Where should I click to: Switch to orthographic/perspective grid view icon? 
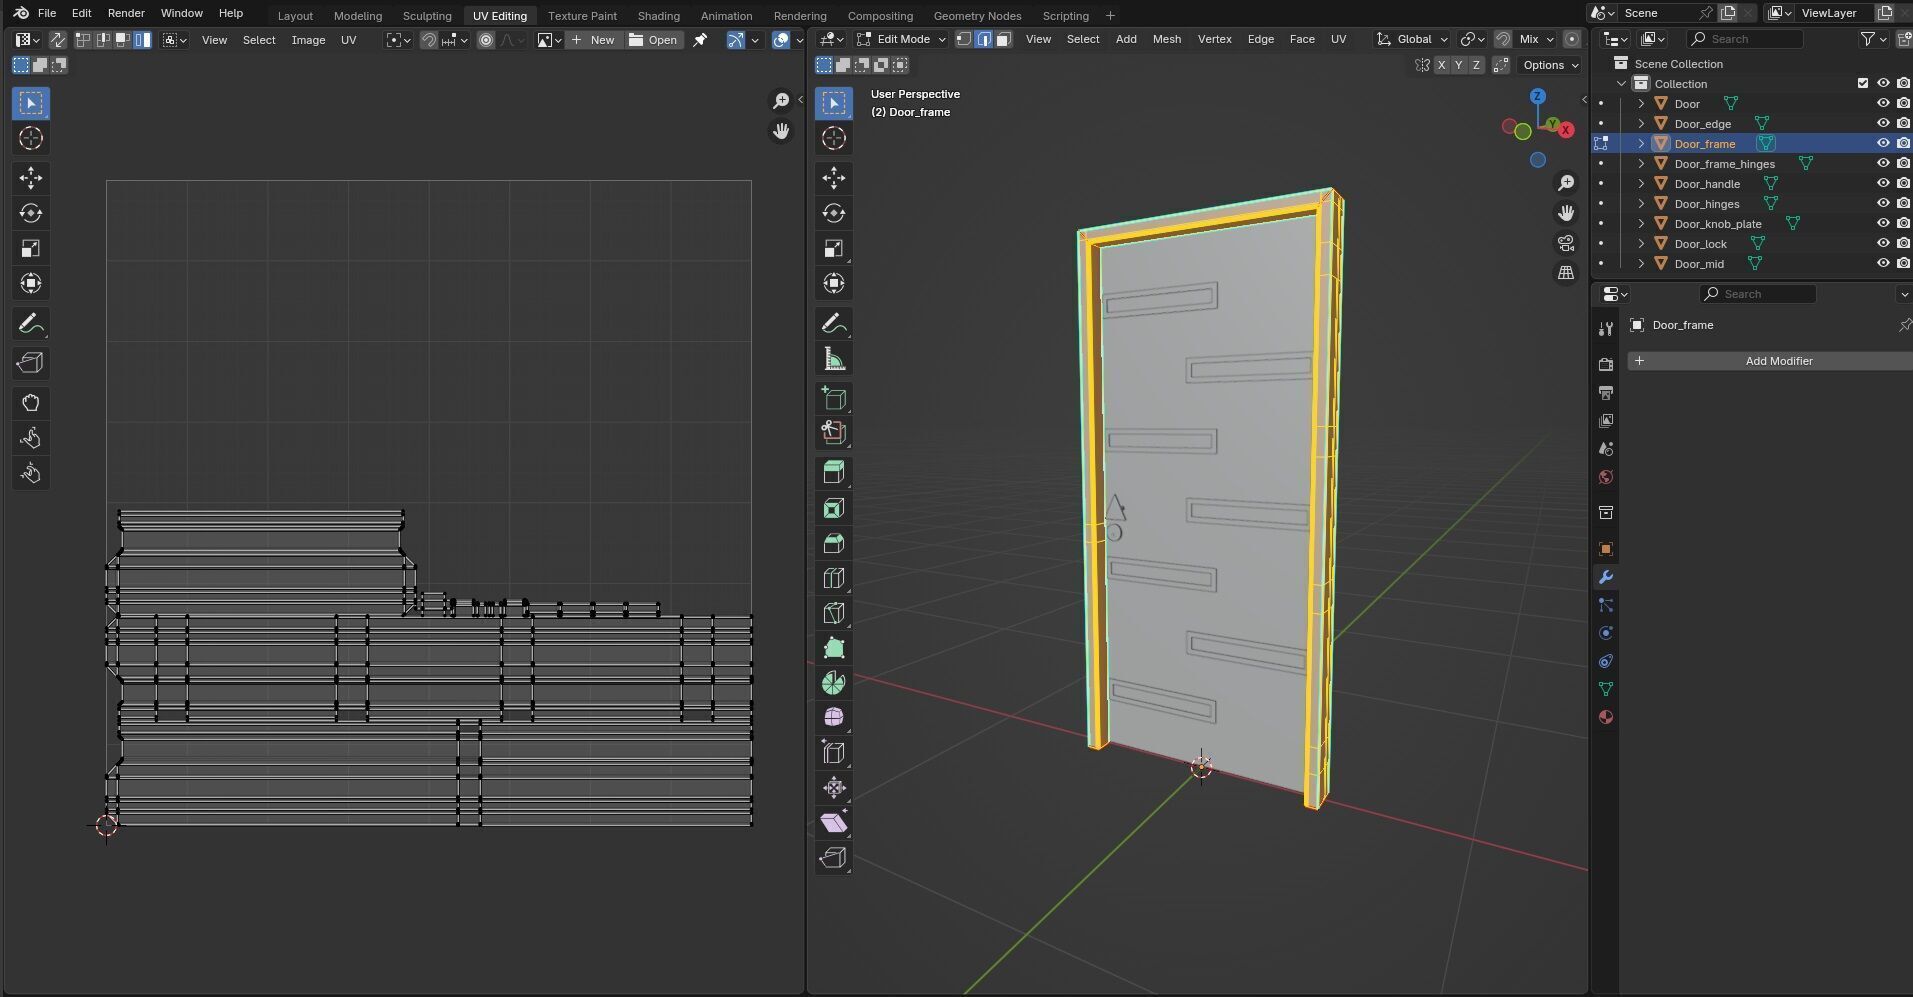point(1566,273)
